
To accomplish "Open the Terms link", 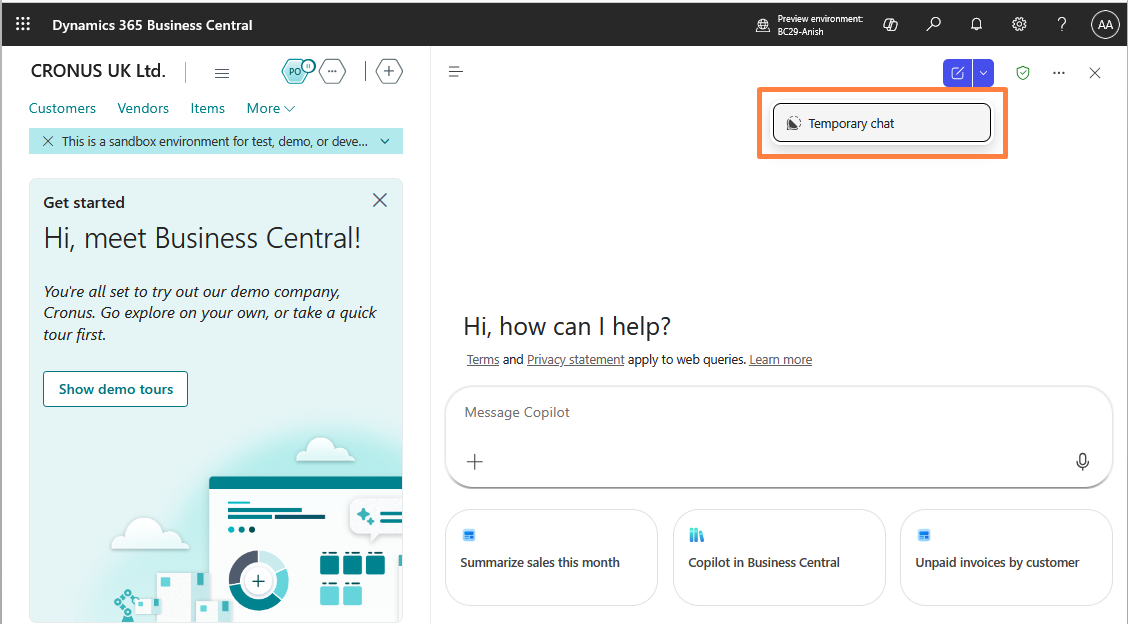I will [x=483, y=359].
